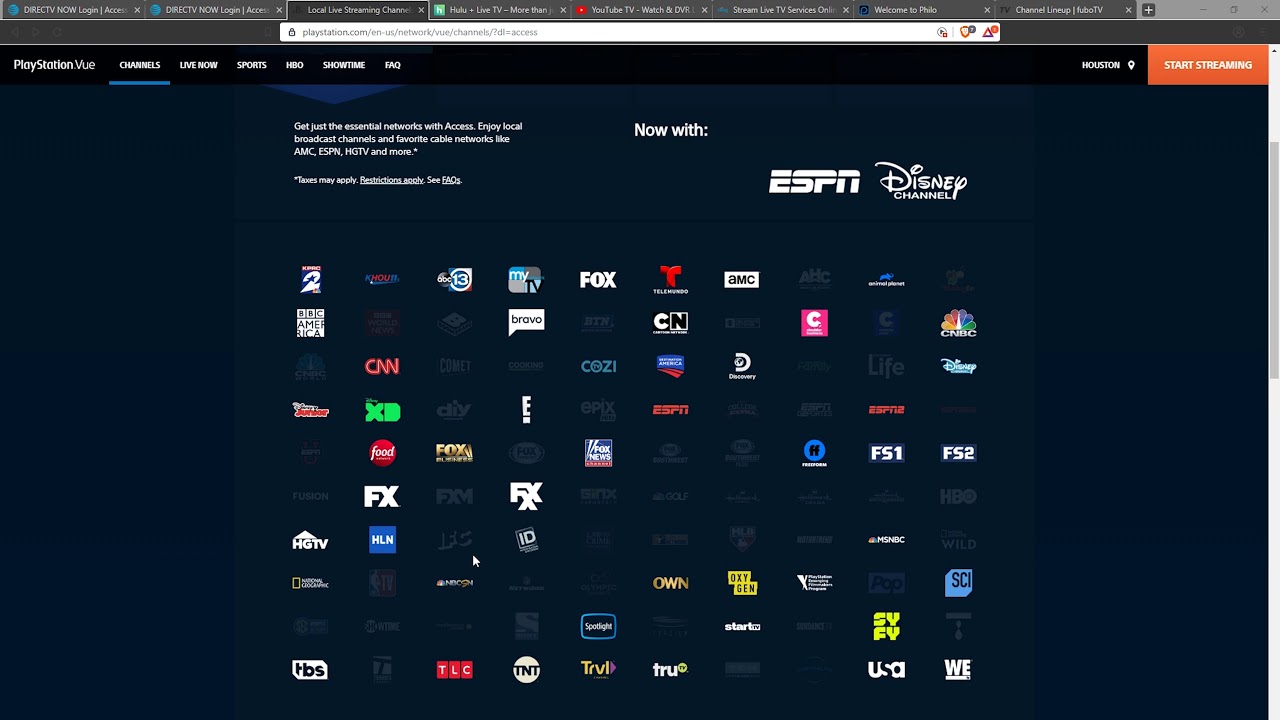Open the Channels navigation tab
Image resolution: width=1280 pixels, height=720 pixels.
pyautogui.click(x=140, y=65)
